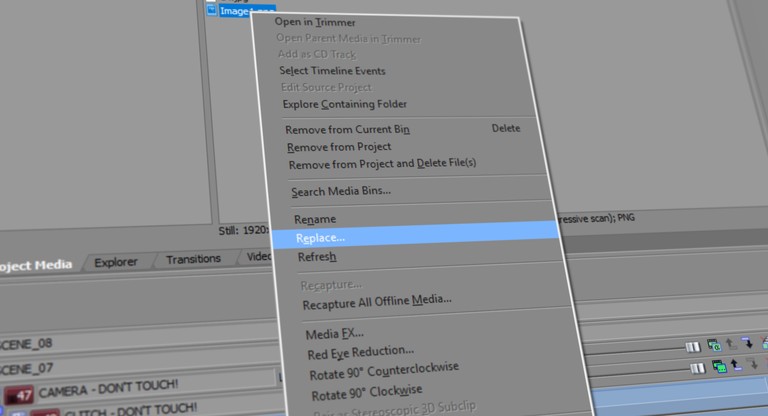Select Rotate 90° Clockwise
Viewport: 768px width, 416px height.
[x=367, y=392]
